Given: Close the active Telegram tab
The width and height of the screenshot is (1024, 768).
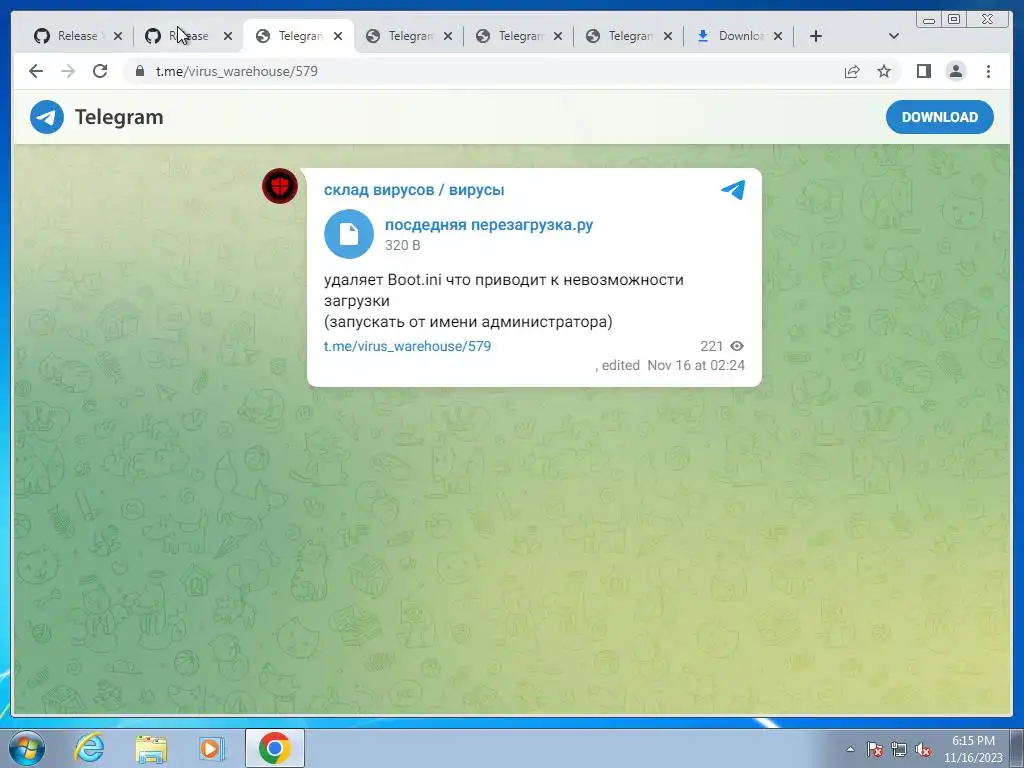Looking at the screenshot, I should tap(338, 36).
